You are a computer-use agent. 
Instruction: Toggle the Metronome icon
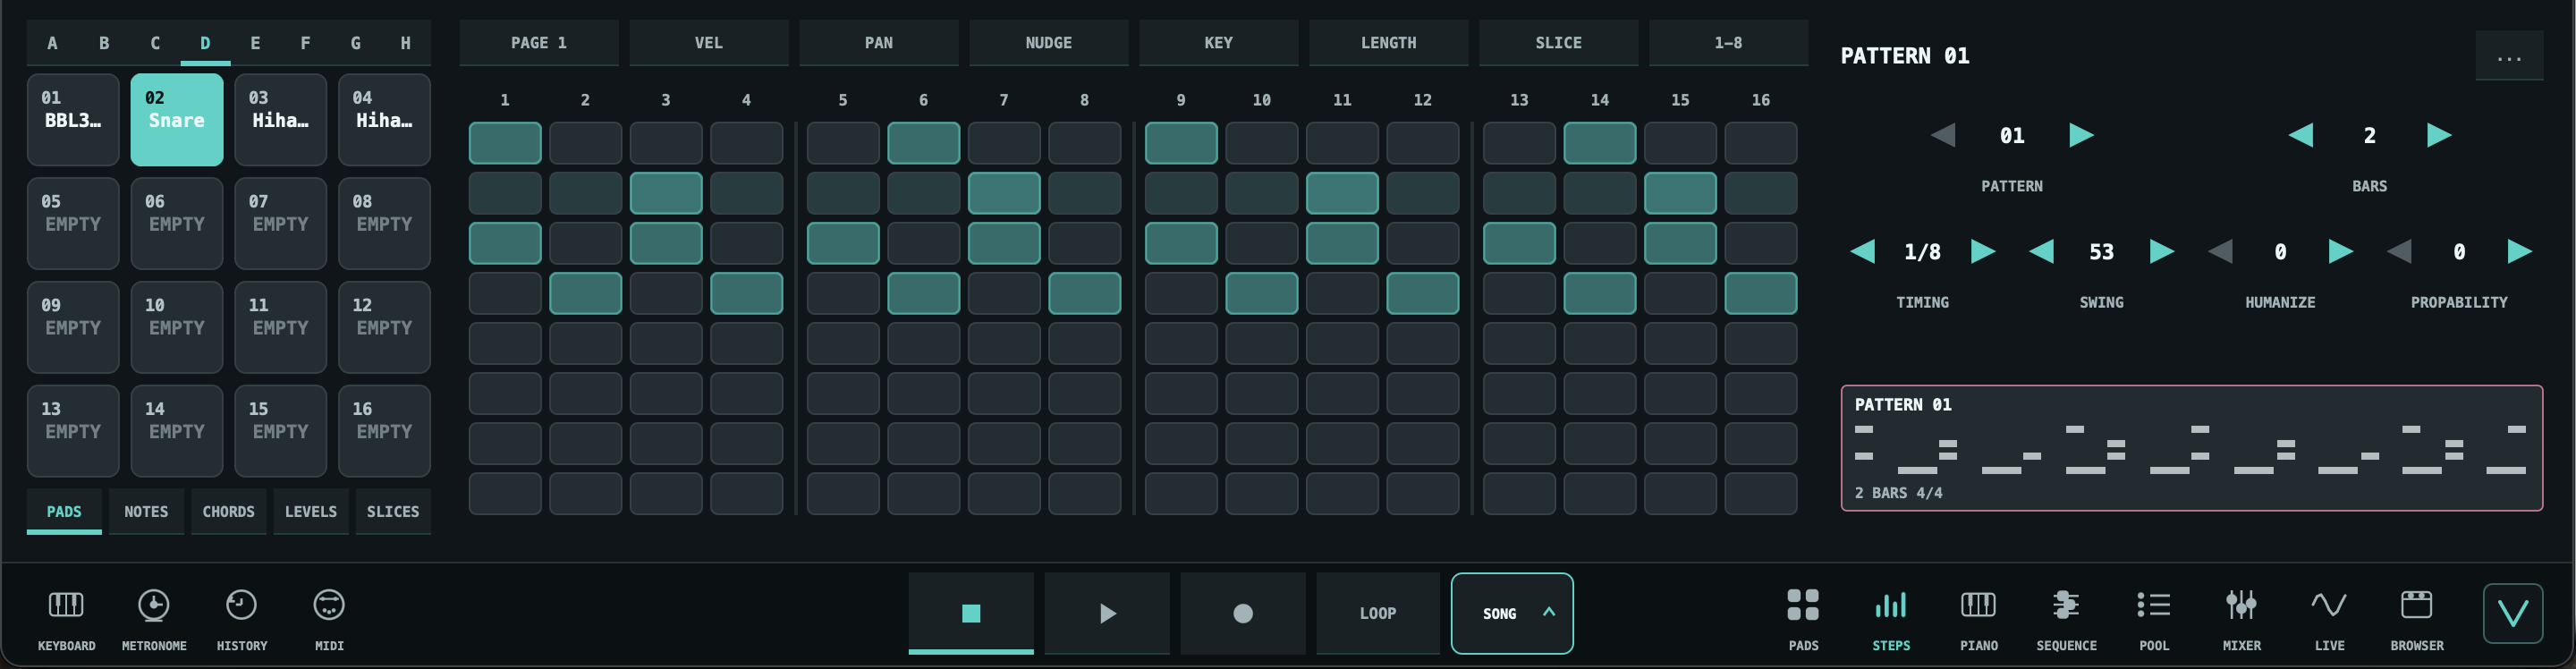click(x=153, y=605)
